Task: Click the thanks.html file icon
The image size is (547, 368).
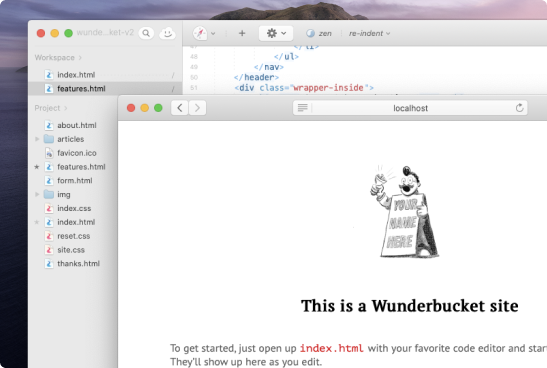Action: pyautogui.click(x=49, y=263)
